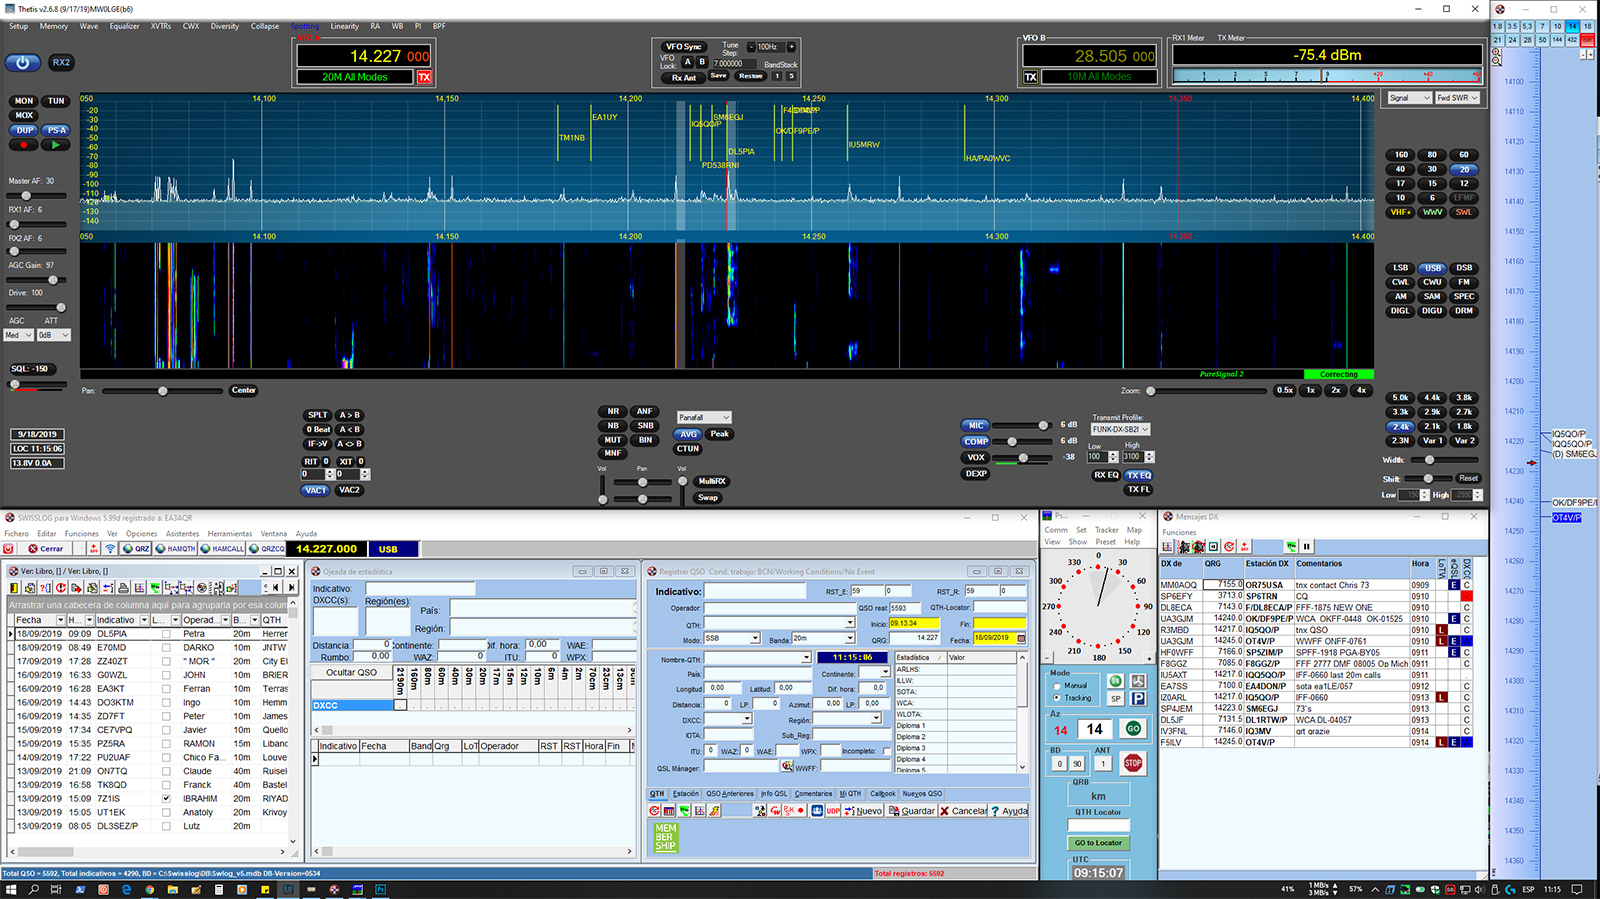
Task: Select Tracking mode radio button
Action: point(1057,698)
